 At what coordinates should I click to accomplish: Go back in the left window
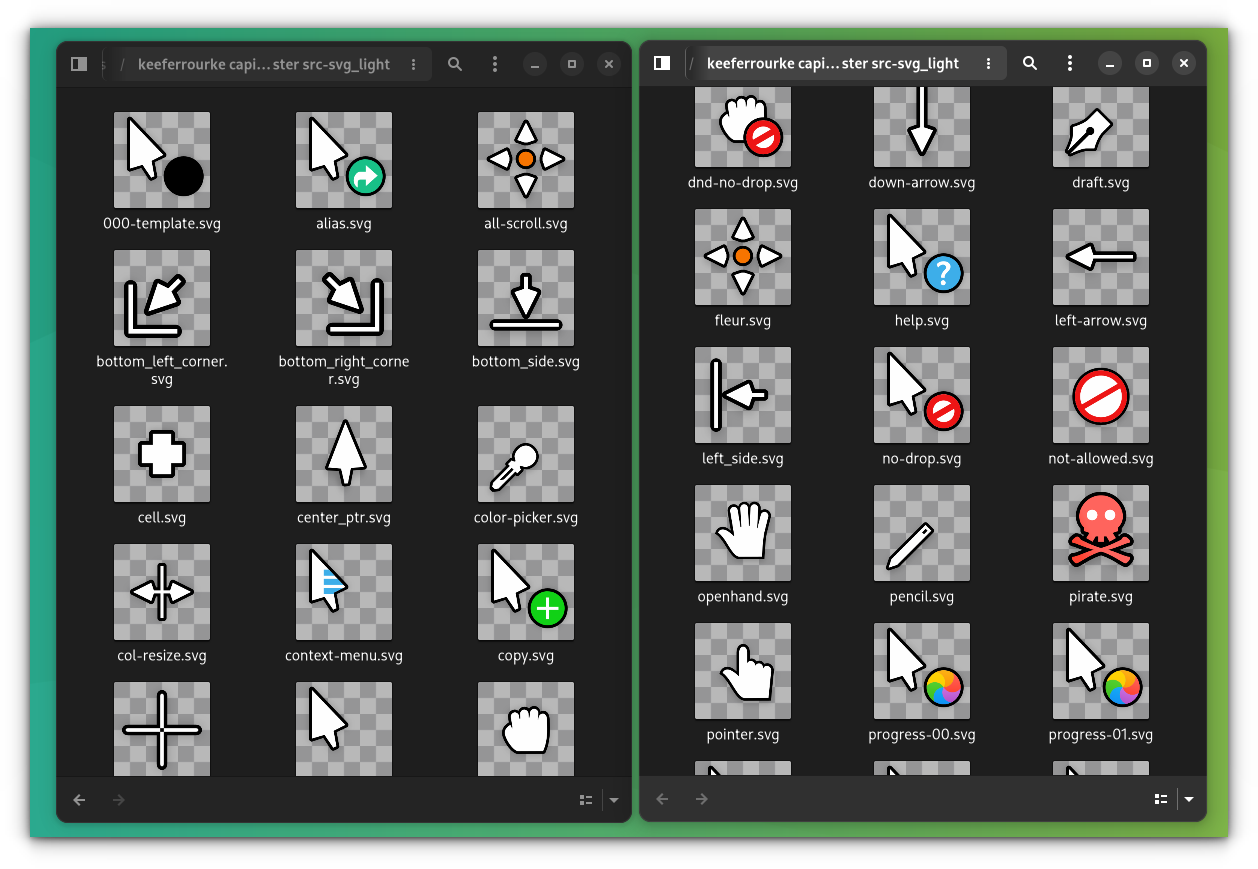click(80, 800)
